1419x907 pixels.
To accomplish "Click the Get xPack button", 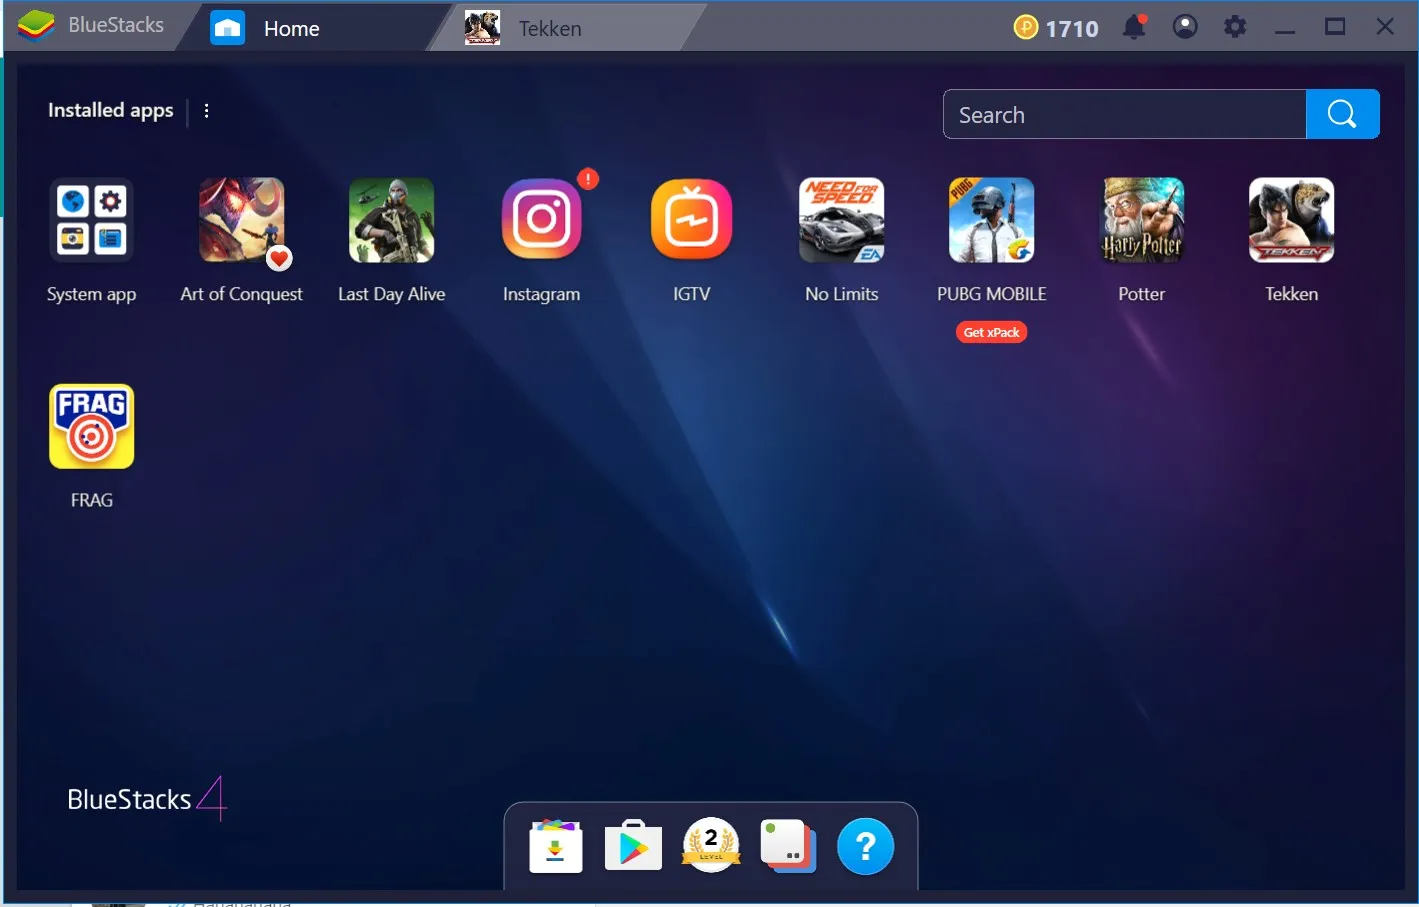I will pos(991,332).
